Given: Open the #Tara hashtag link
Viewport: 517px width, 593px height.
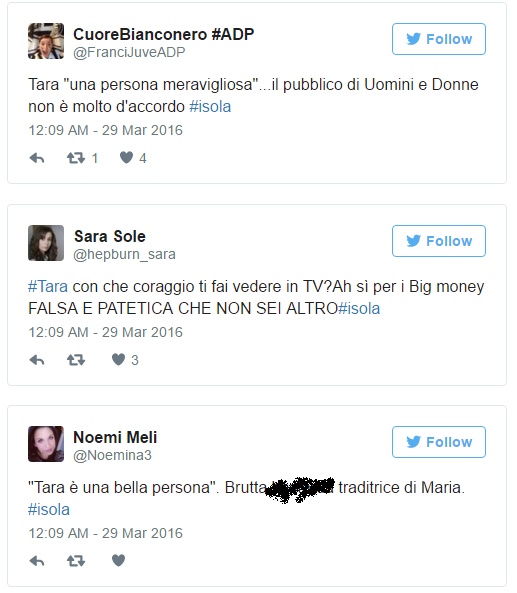Looking at the screenshot, I should click(48, 286).
